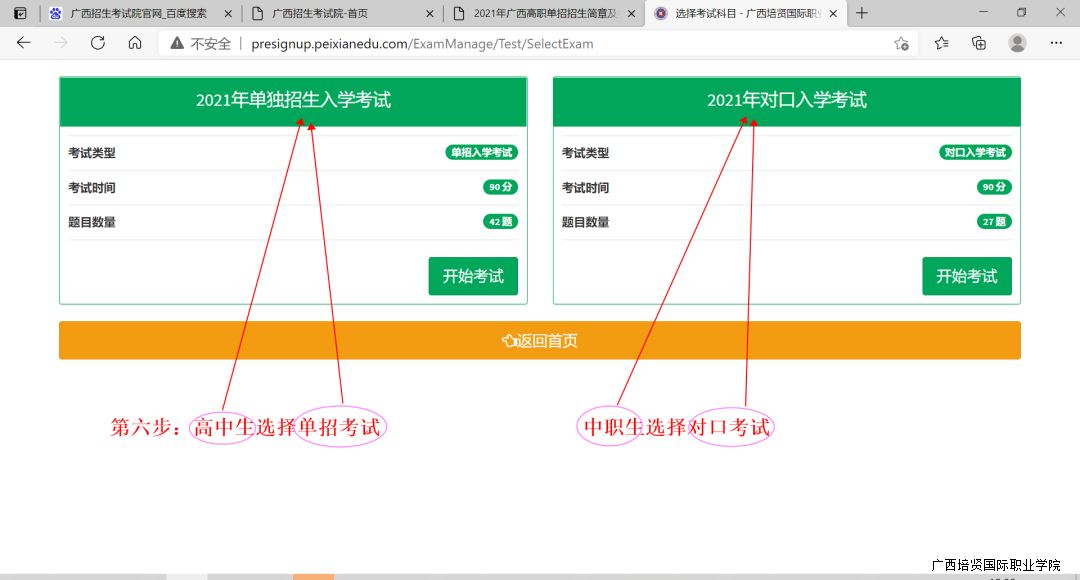
Task: Start the 2021年单独招生入学考试 exam
Action: tap(473, 276)
